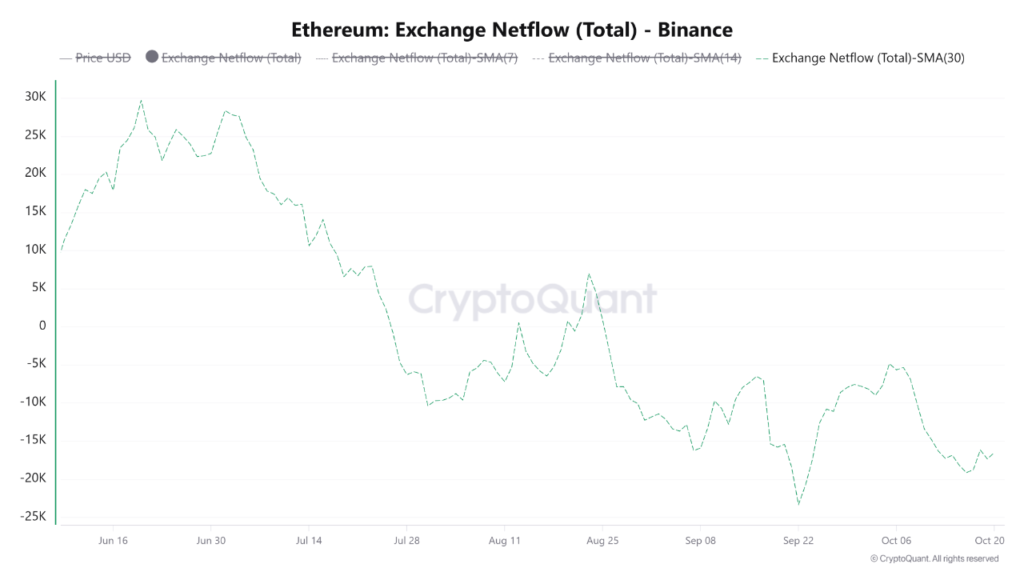Viewport: 1024px width, 576px height.
Task: Select the Jul 28 date label
Action: click(407, 540)
